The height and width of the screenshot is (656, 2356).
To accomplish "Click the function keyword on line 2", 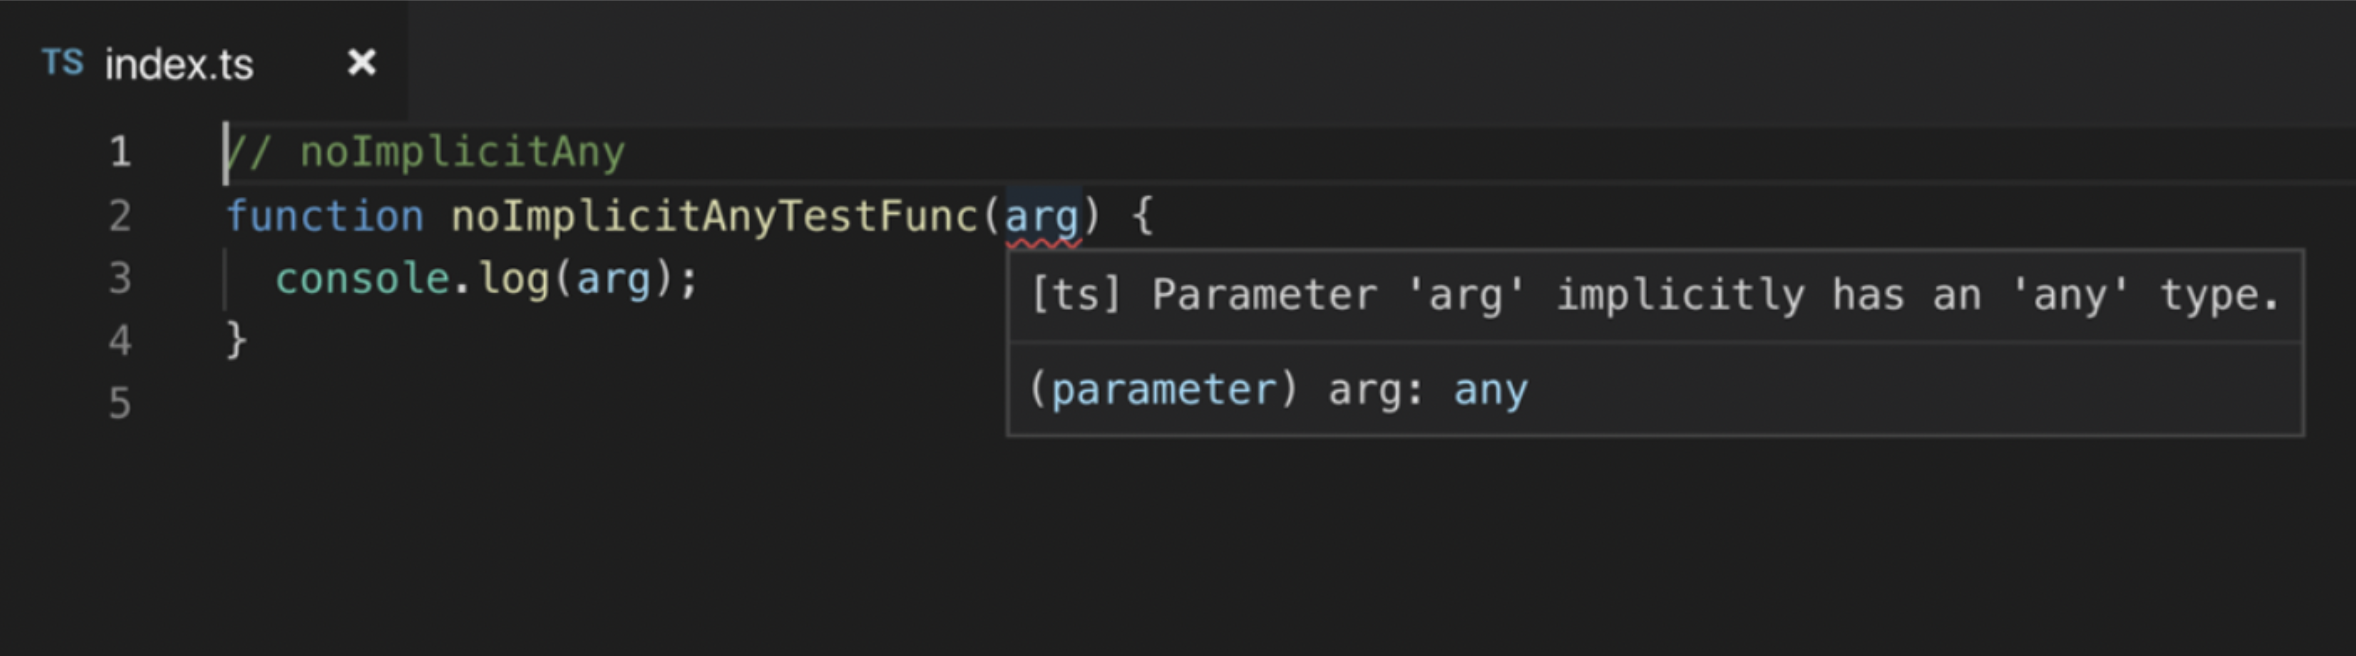I will pos(325,216).
